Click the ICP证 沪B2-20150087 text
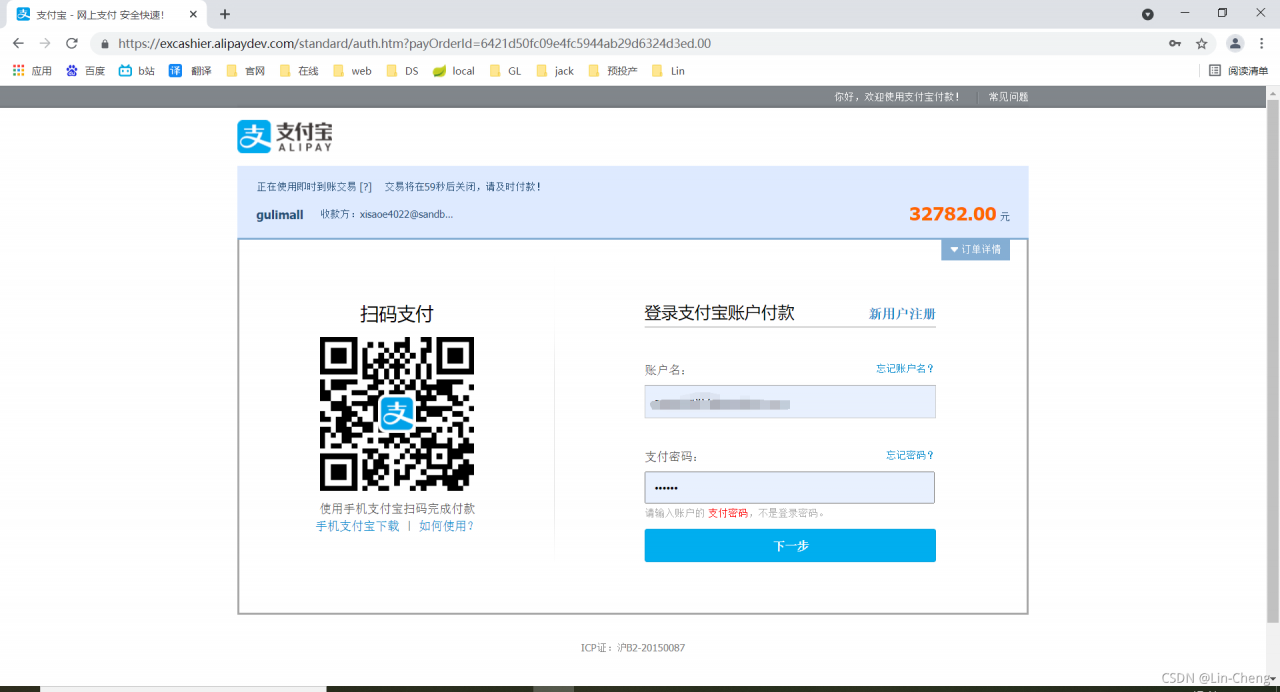Image resolution: width=1280 pixels, height=692 pixels. pos(633,648)
